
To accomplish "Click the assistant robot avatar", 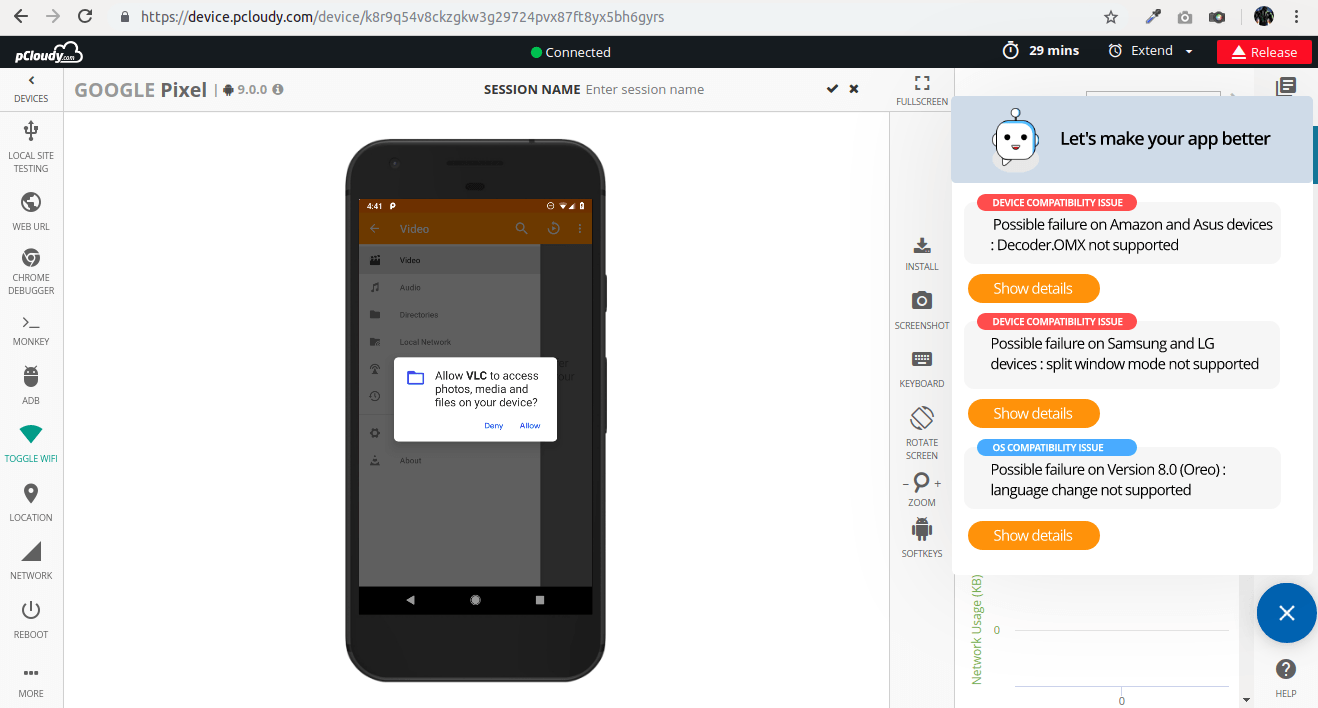I will tap(1014, 139).
